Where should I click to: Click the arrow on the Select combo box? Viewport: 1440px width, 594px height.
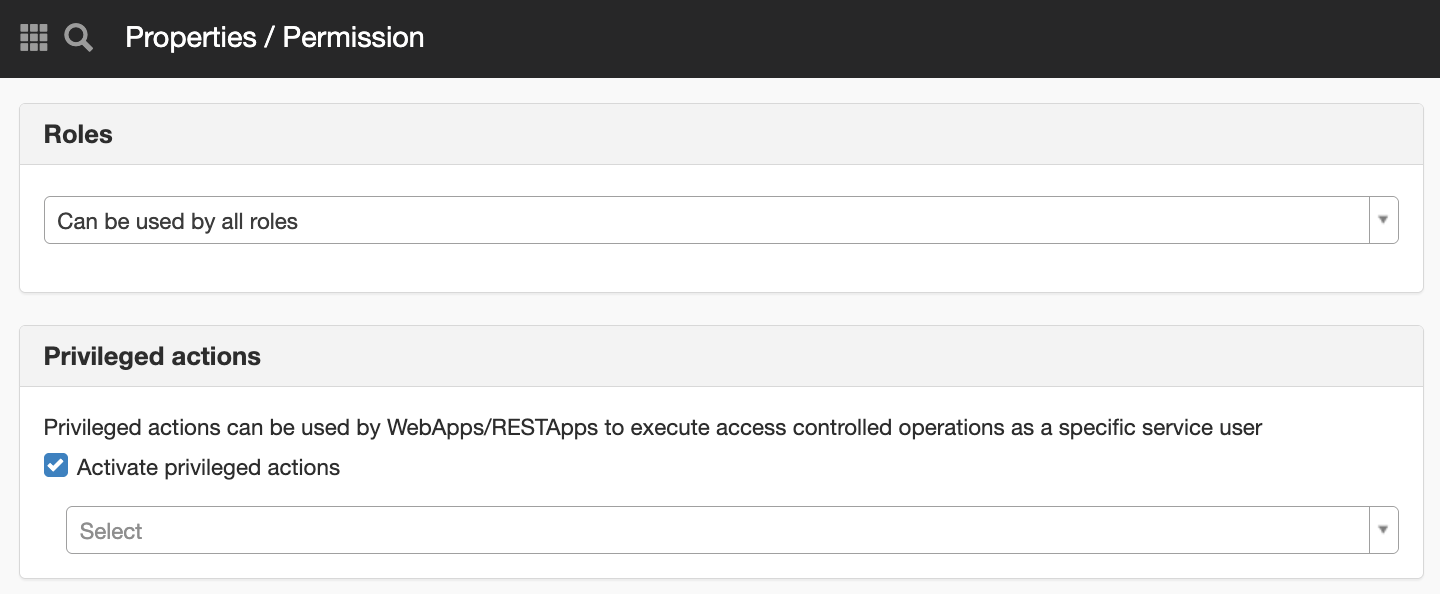coord(1383,530)
